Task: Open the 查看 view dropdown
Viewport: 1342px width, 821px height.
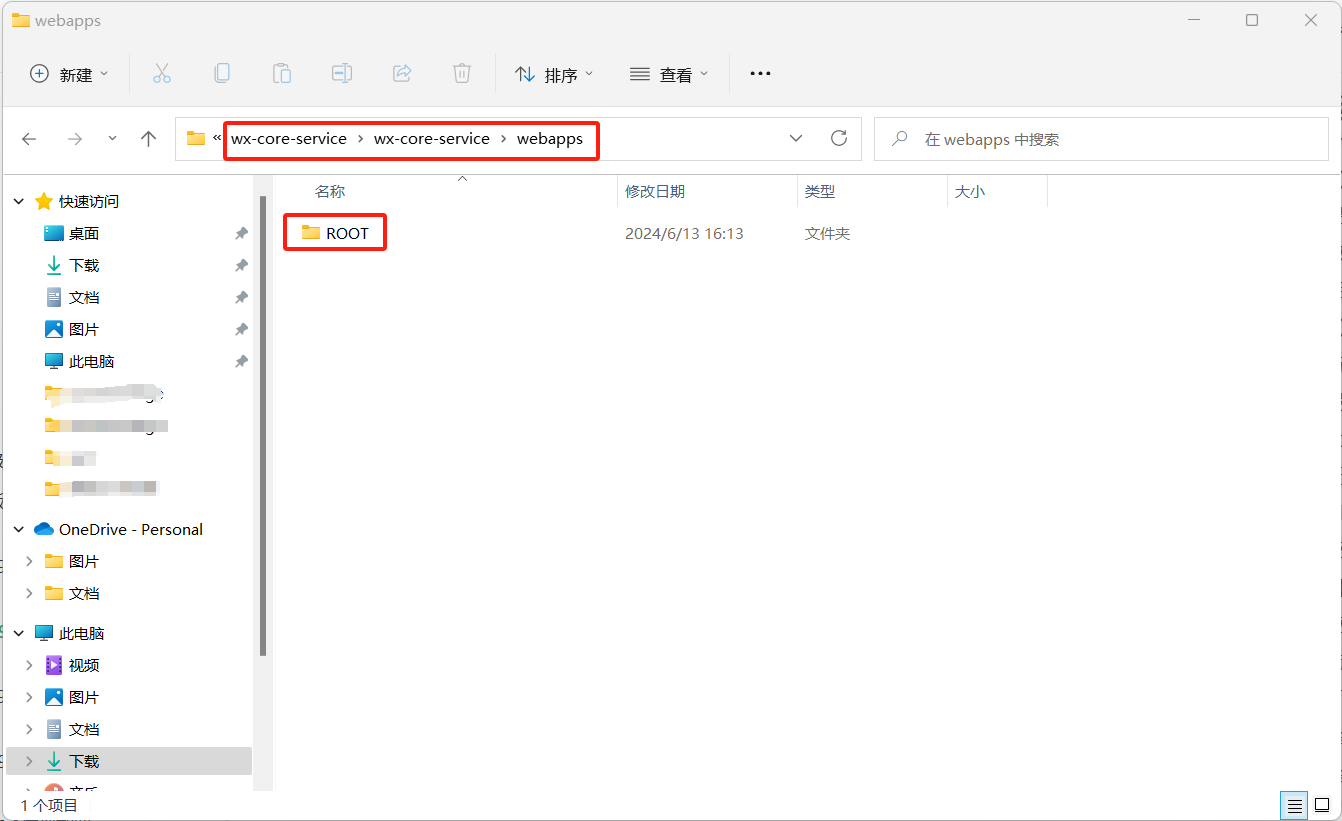Action: (669, 74)
